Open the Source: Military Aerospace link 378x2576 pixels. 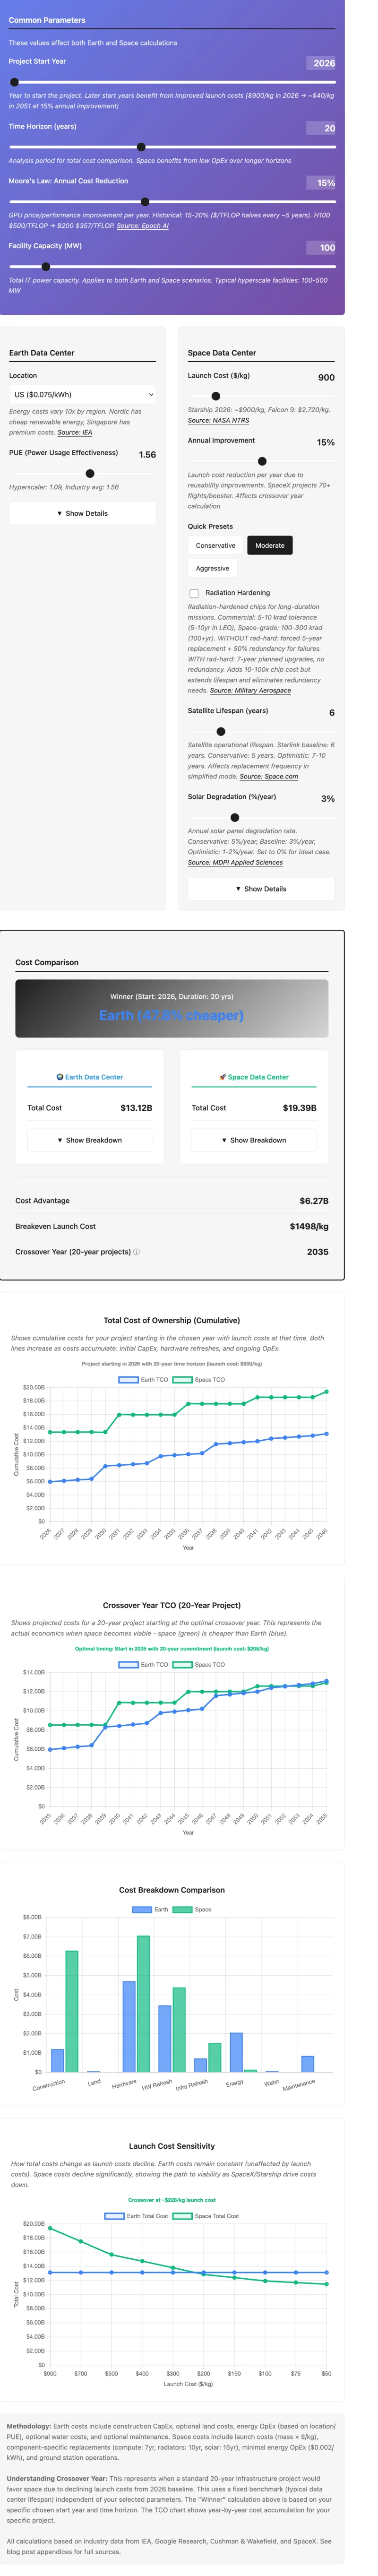[250, 691]
